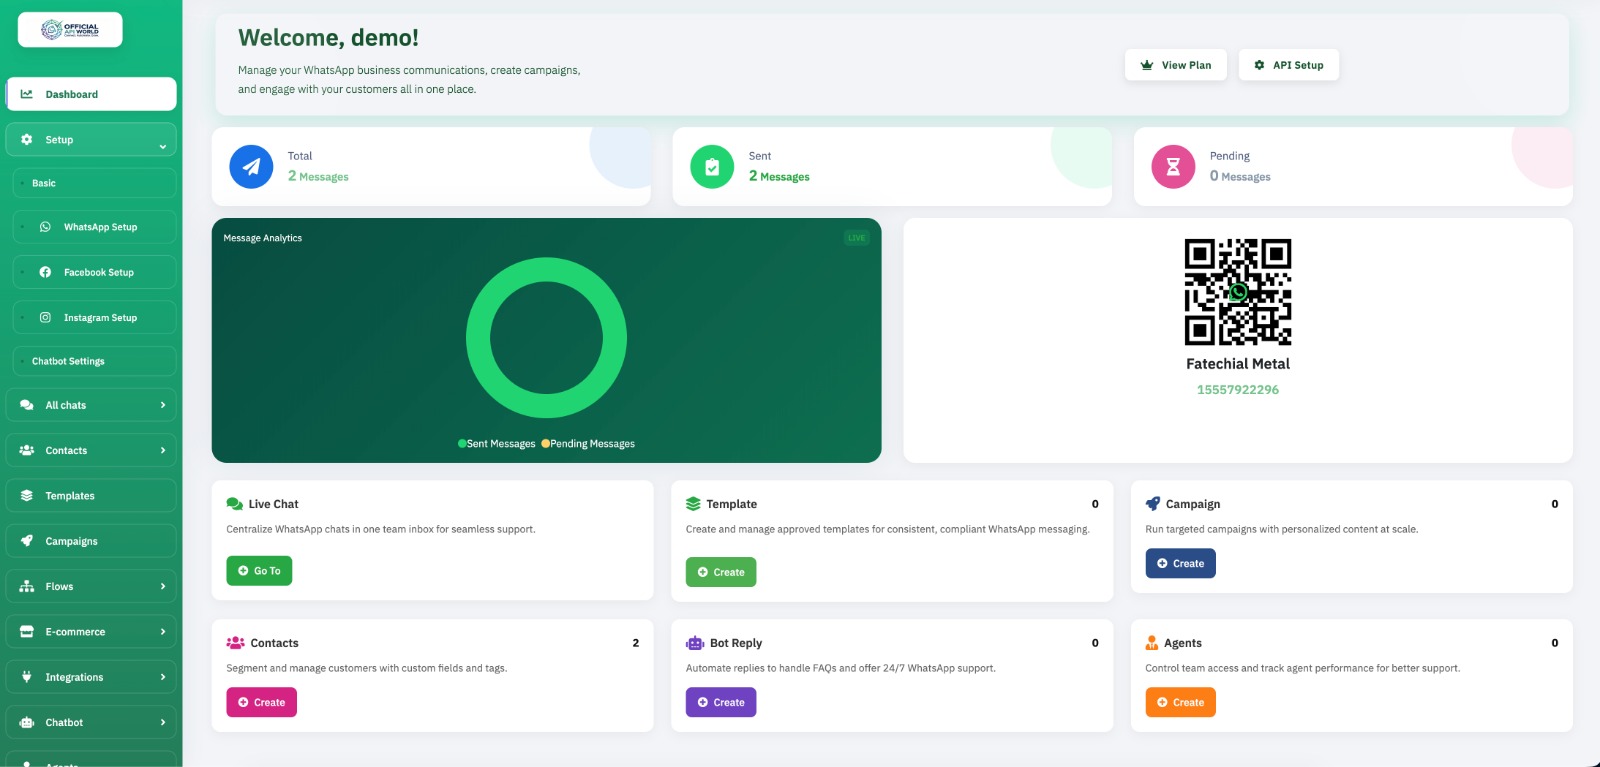Click pink Create button on Contacts card
The height and width of the screenshot is (767, 1600).
pos(261,702)
